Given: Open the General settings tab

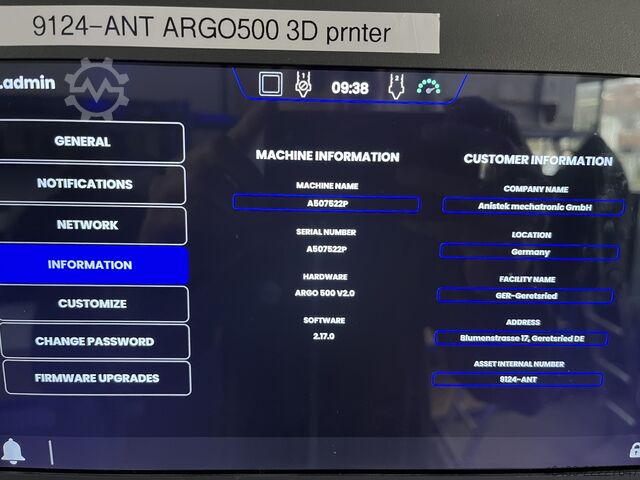Looking at the screenshot, I should click(x=91, y=142).
